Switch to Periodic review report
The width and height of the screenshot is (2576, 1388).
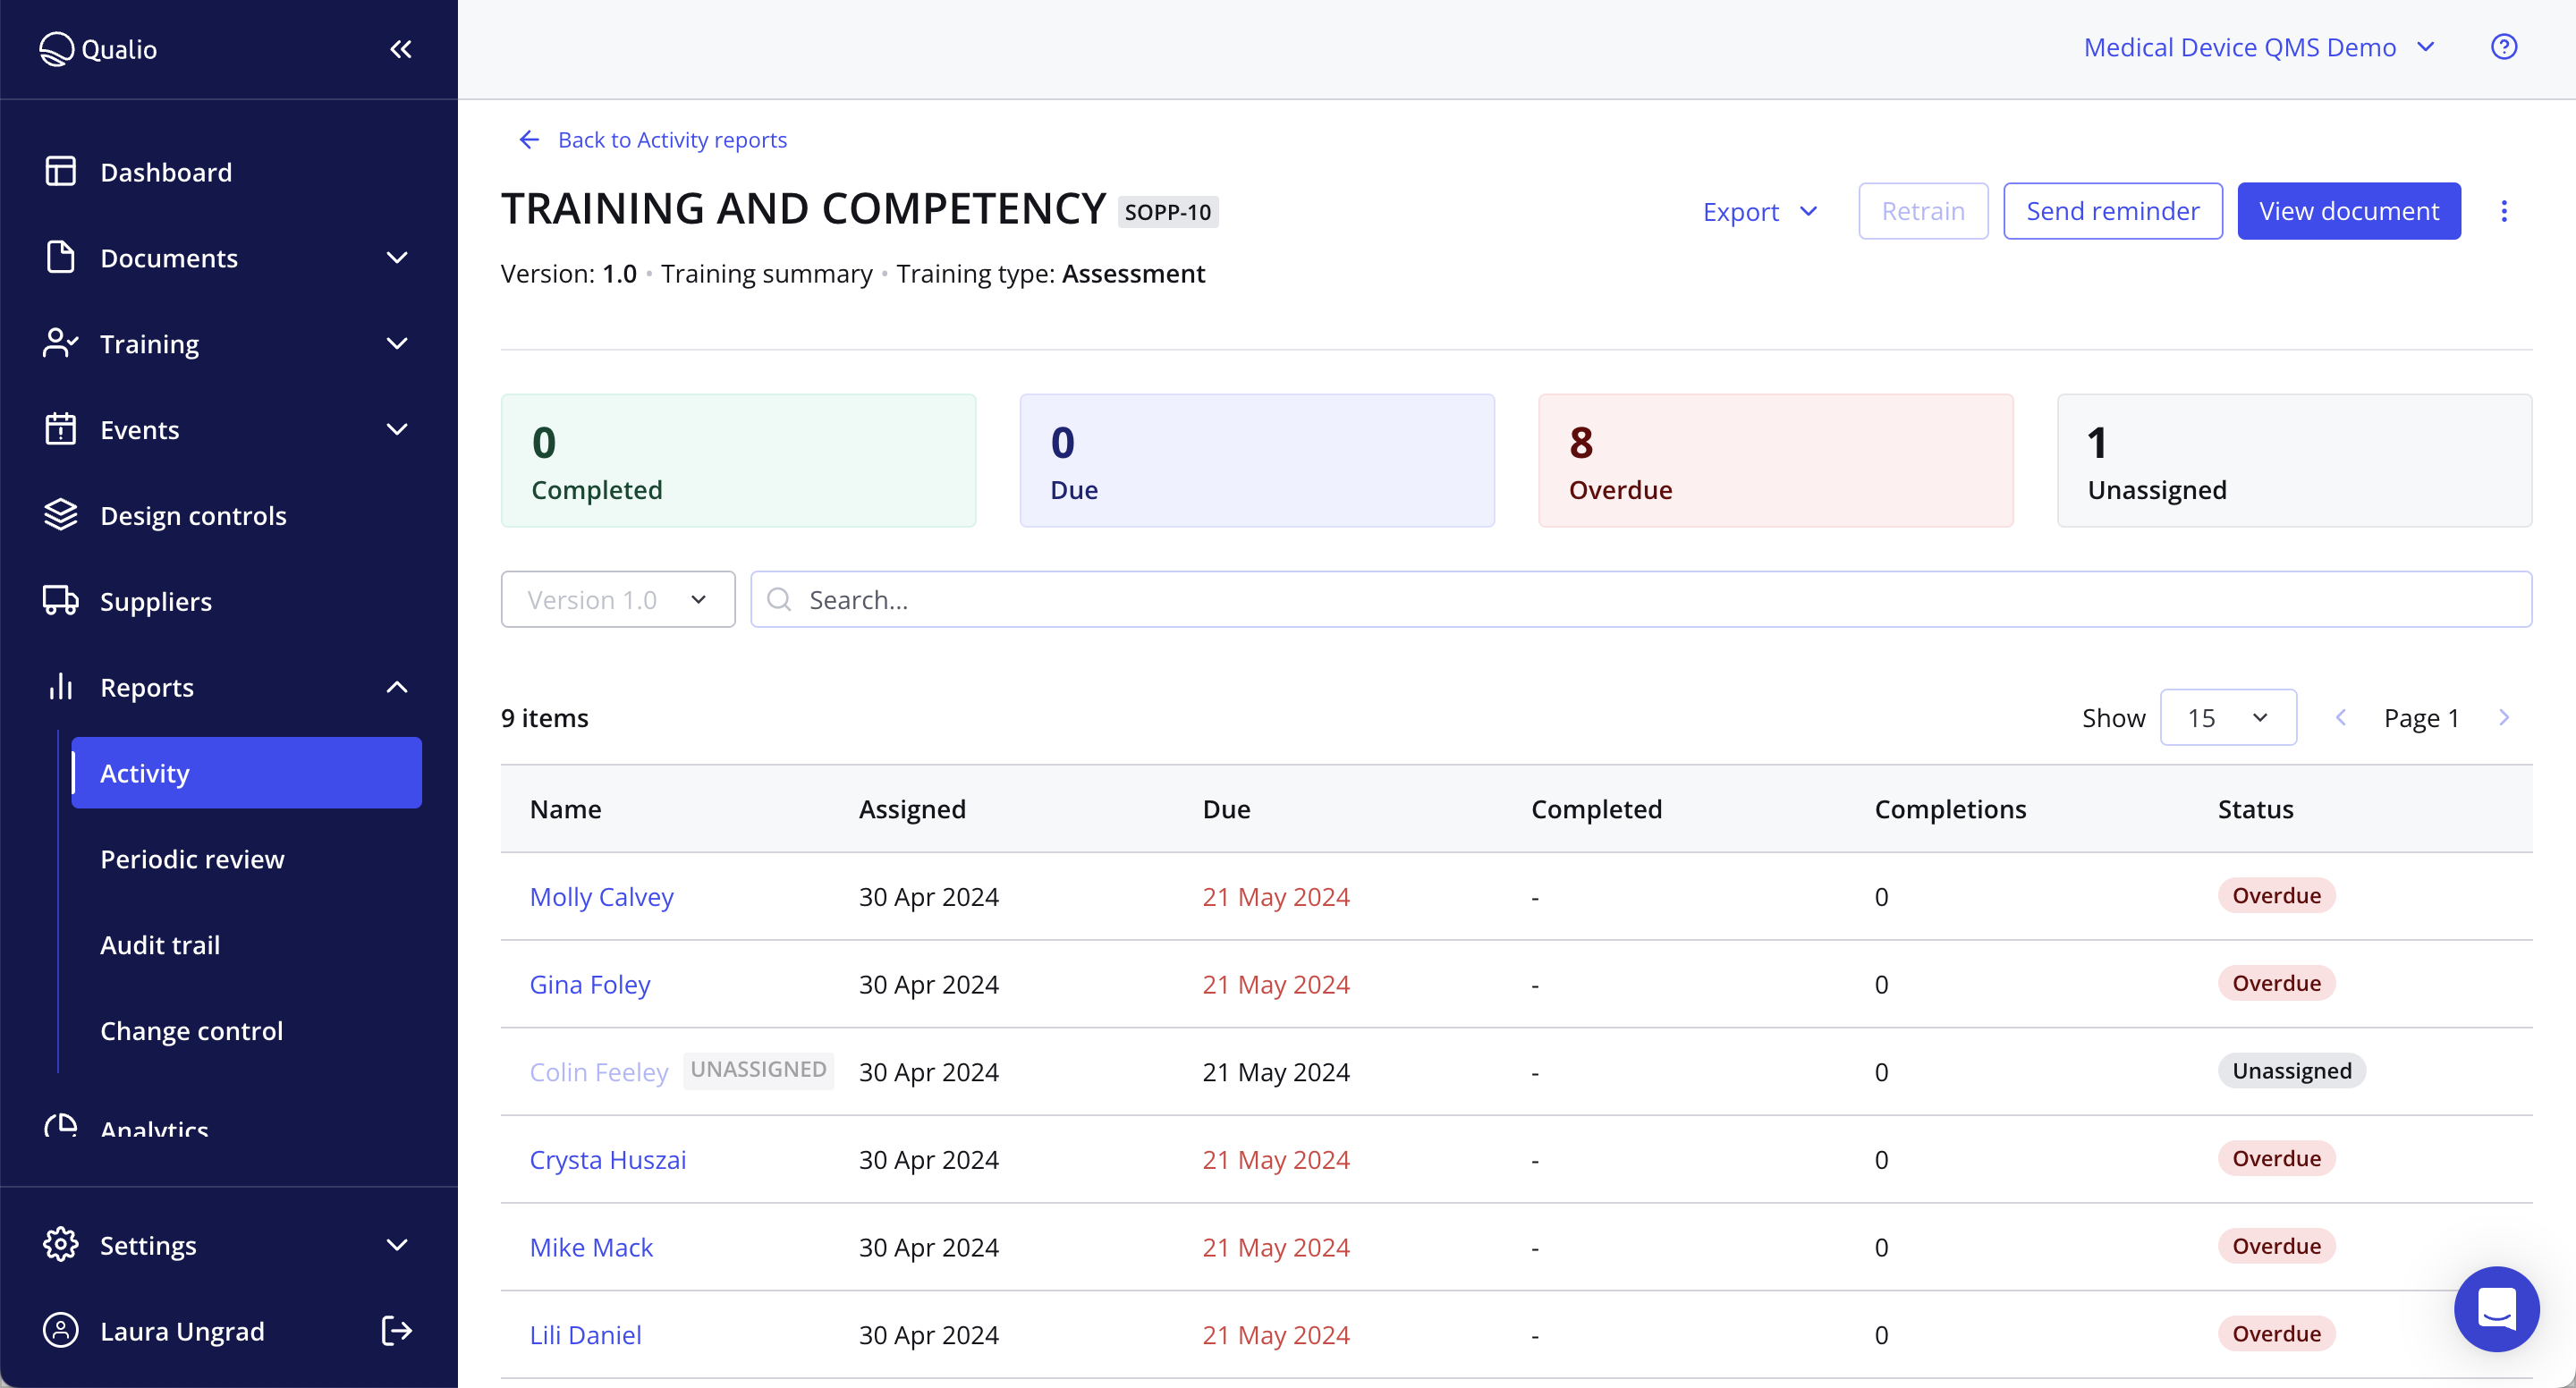point(192,859)
